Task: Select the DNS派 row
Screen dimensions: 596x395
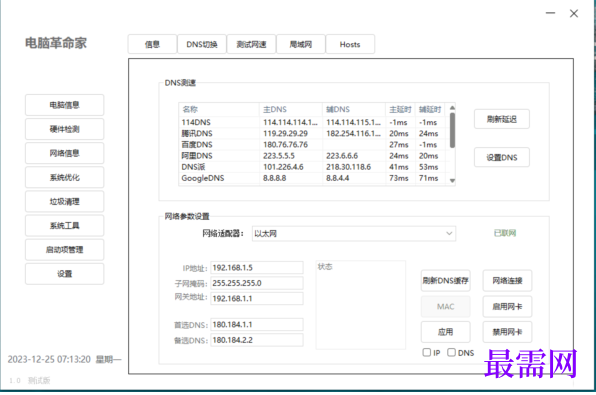Action: click(x=314, y=167)
